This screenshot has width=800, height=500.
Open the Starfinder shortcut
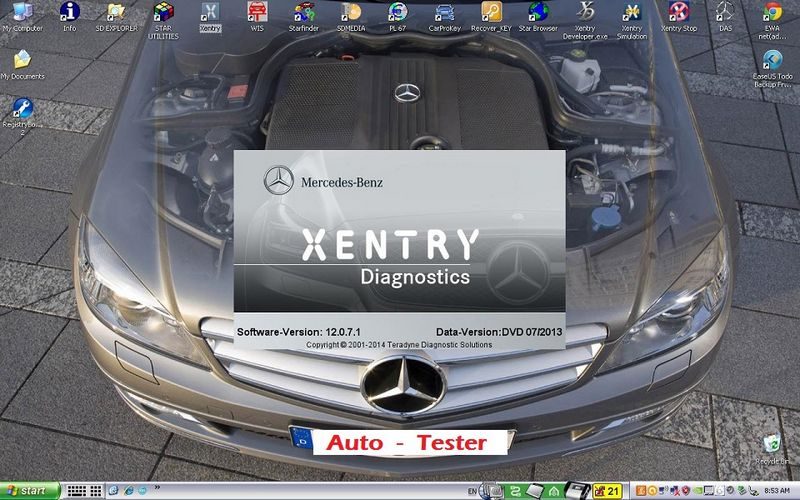point(304,17)
